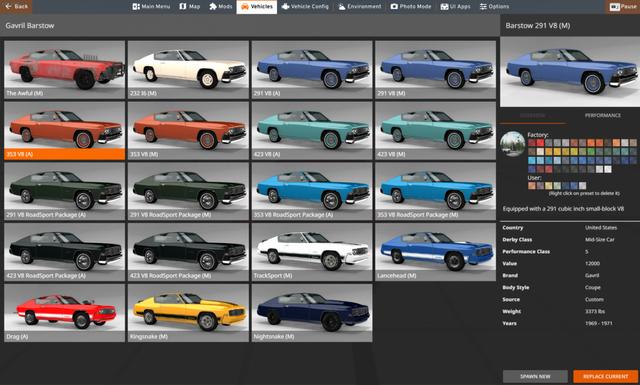
Task: Choose the first user color preset
Action: tap(531, 186)
